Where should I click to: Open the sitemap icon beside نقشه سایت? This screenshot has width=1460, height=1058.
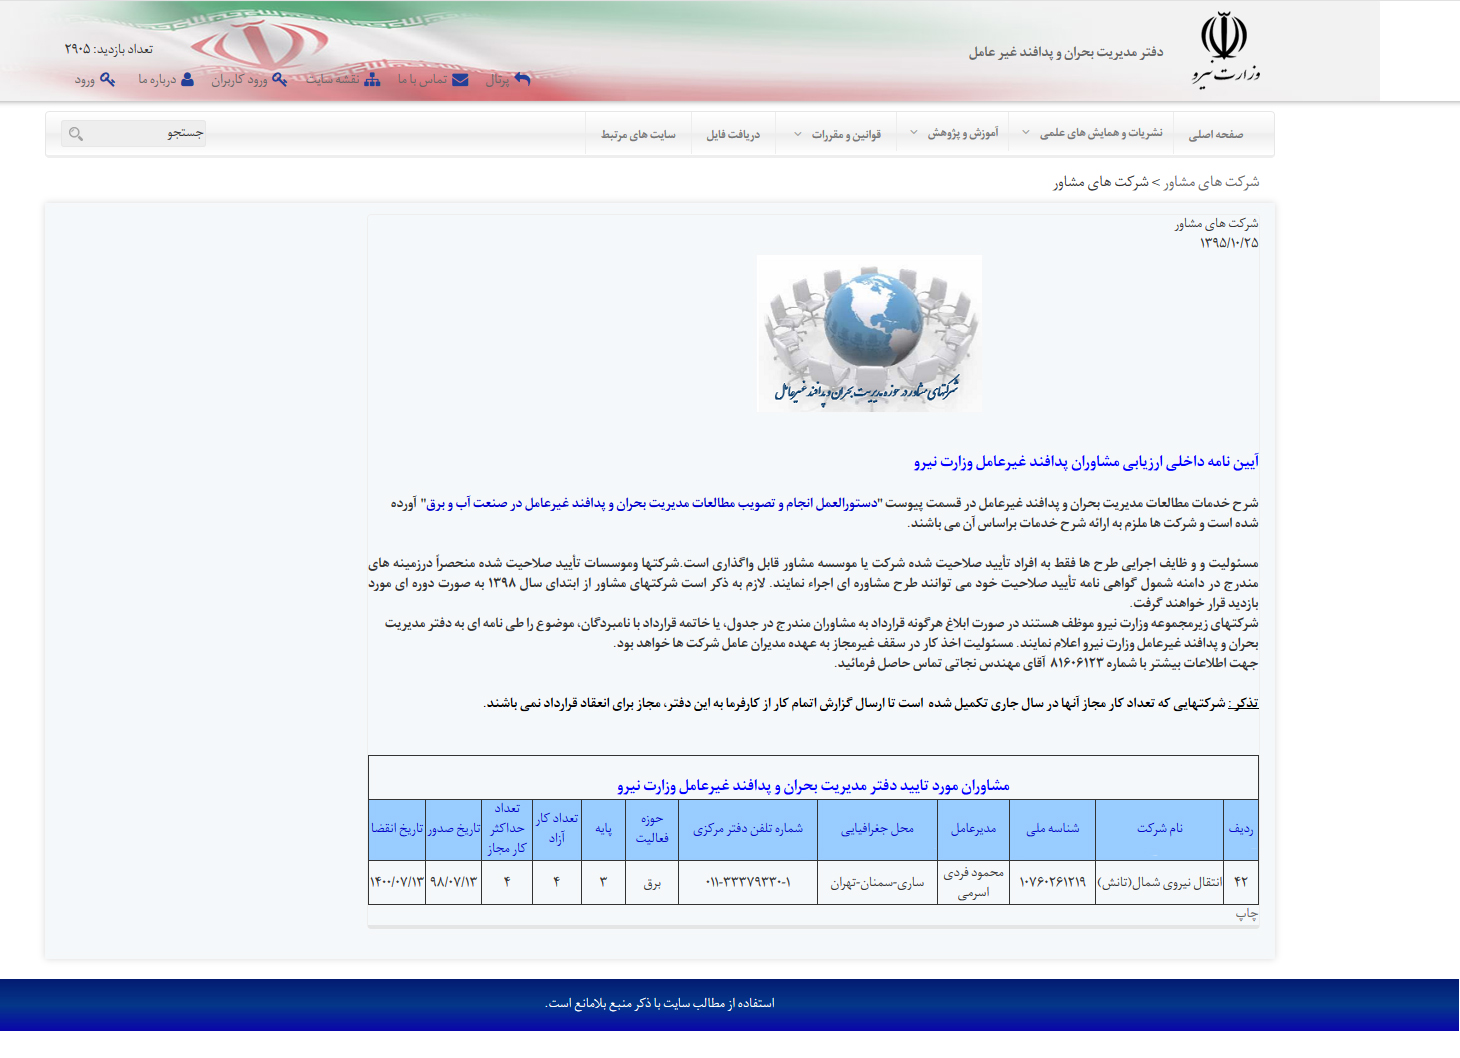click(372, 80)
